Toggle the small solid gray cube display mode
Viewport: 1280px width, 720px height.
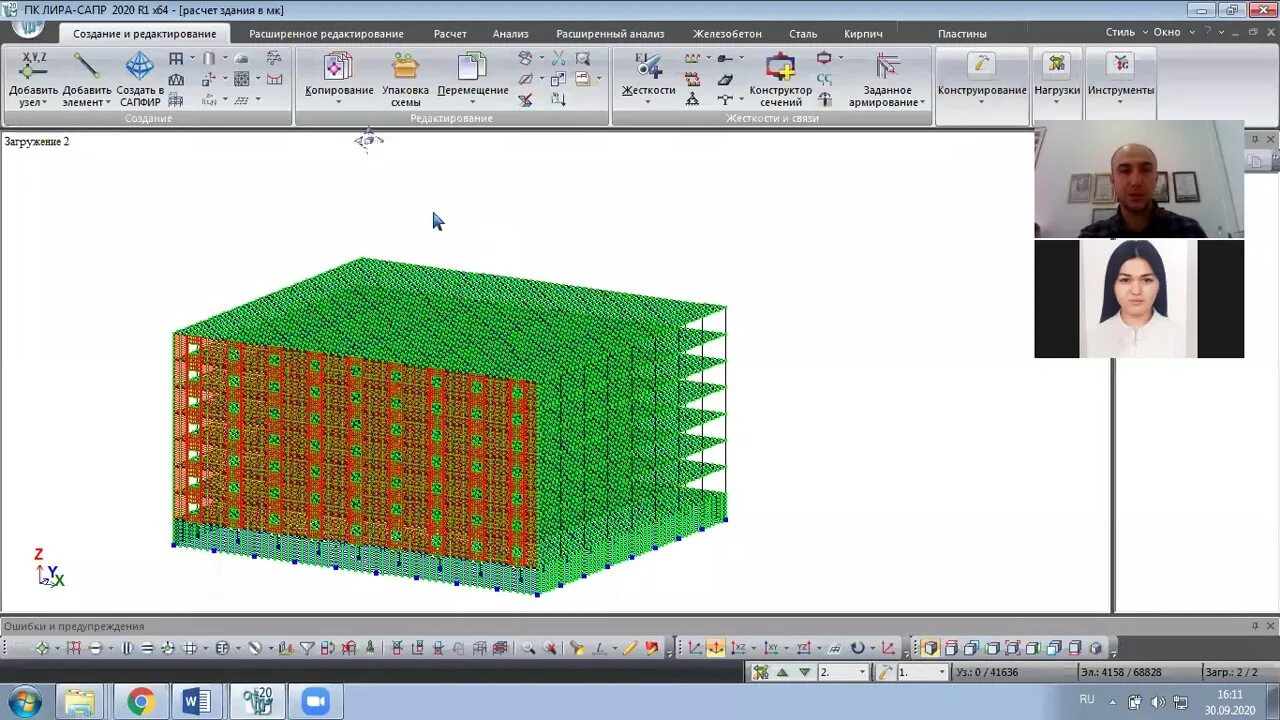[x=1095, y=648]
